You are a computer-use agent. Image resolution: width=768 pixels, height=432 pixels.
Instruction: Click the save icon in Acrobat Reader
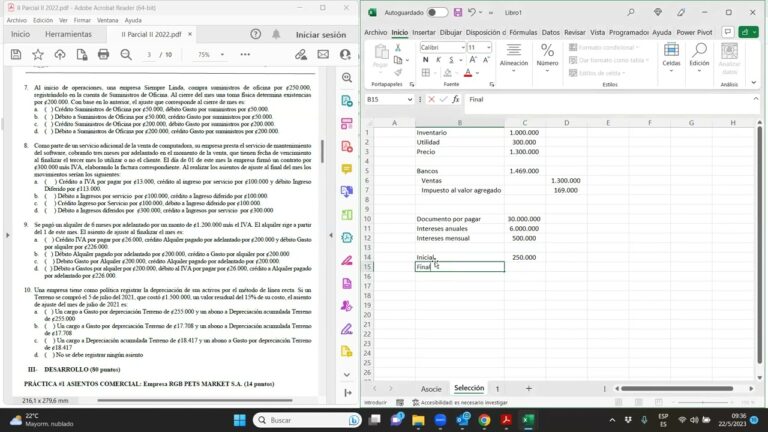pyautogui.click(x=14, y=55)
